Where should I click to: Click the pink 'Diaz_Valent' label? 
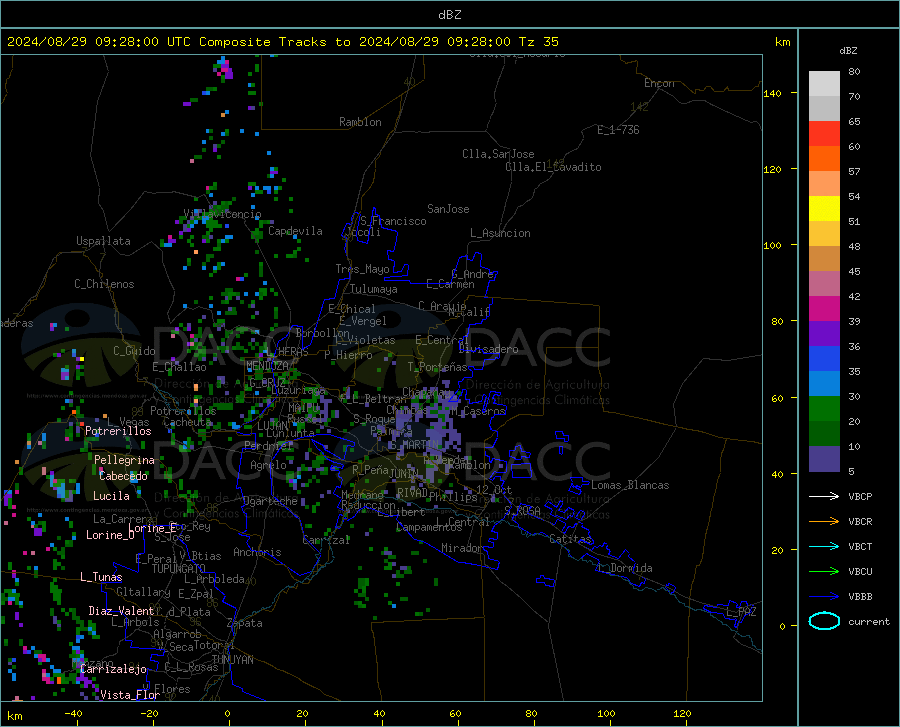point(121,611)
